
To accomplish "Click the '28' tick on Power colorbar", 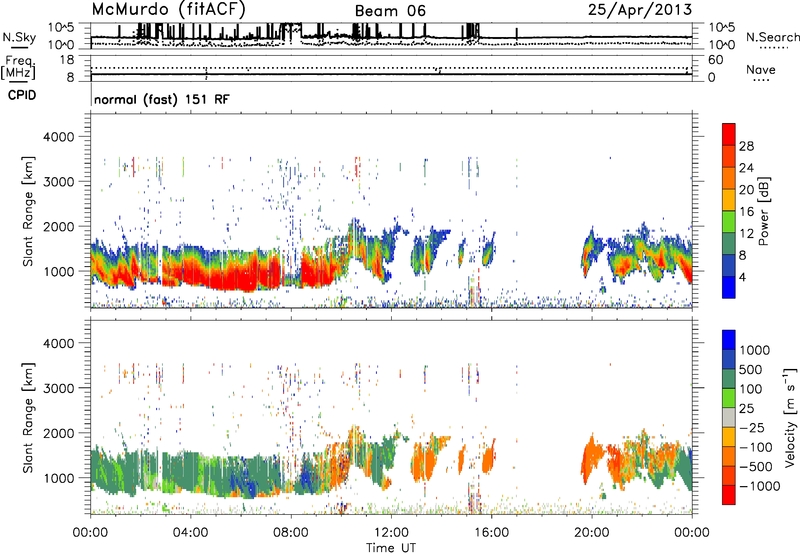I will (746, 146).
